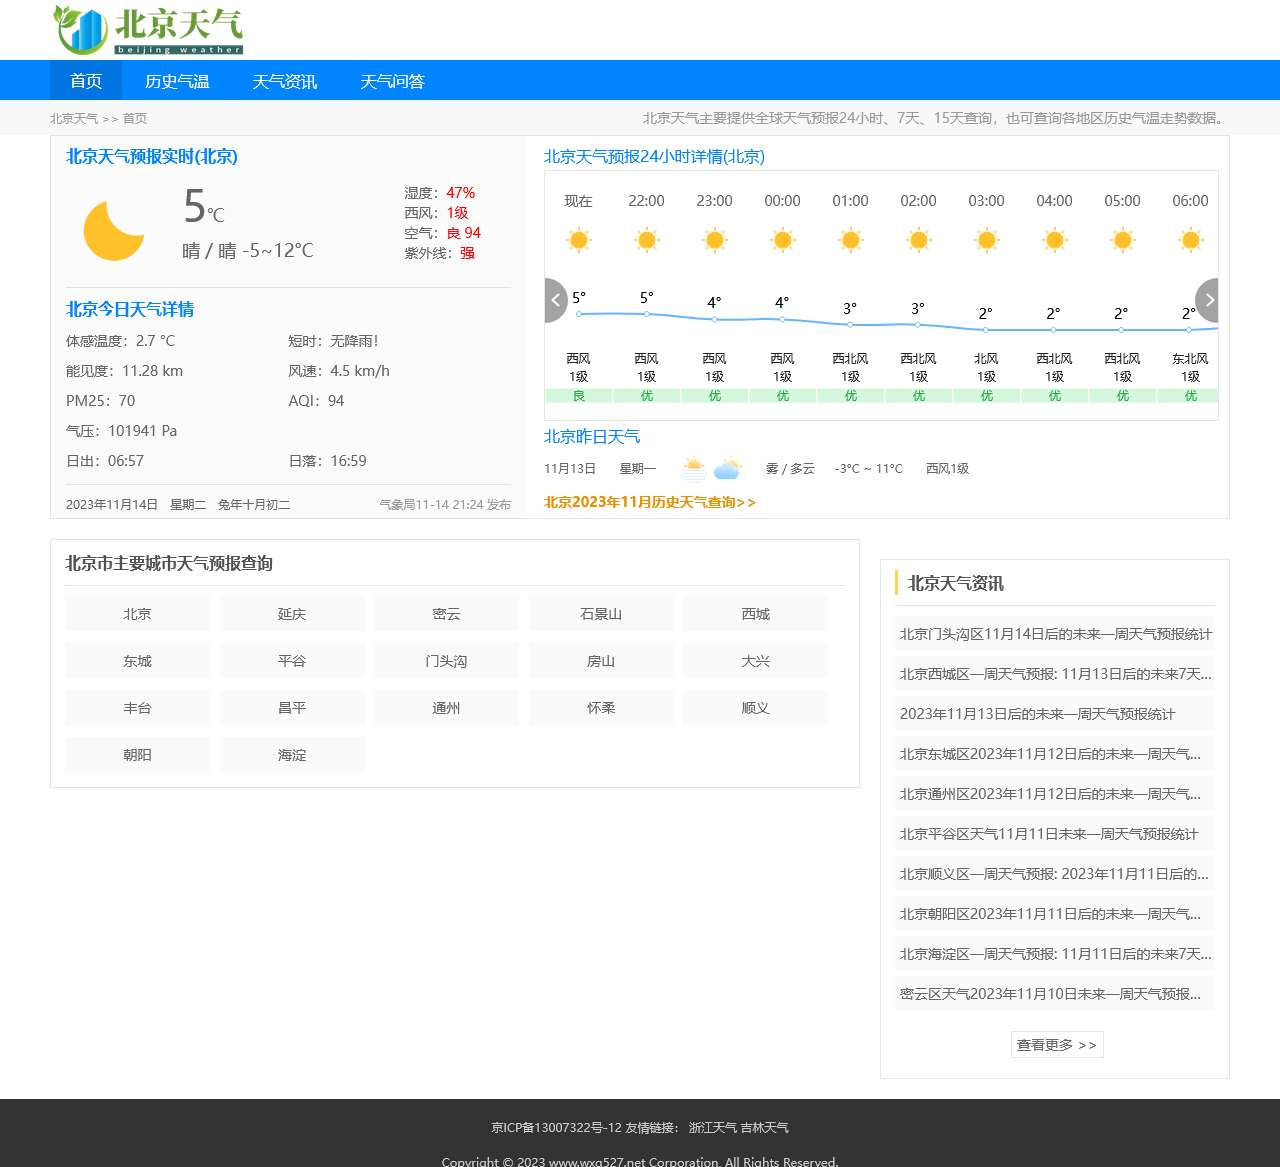Show earlier hours with left carousel arrow

[556, 300]
